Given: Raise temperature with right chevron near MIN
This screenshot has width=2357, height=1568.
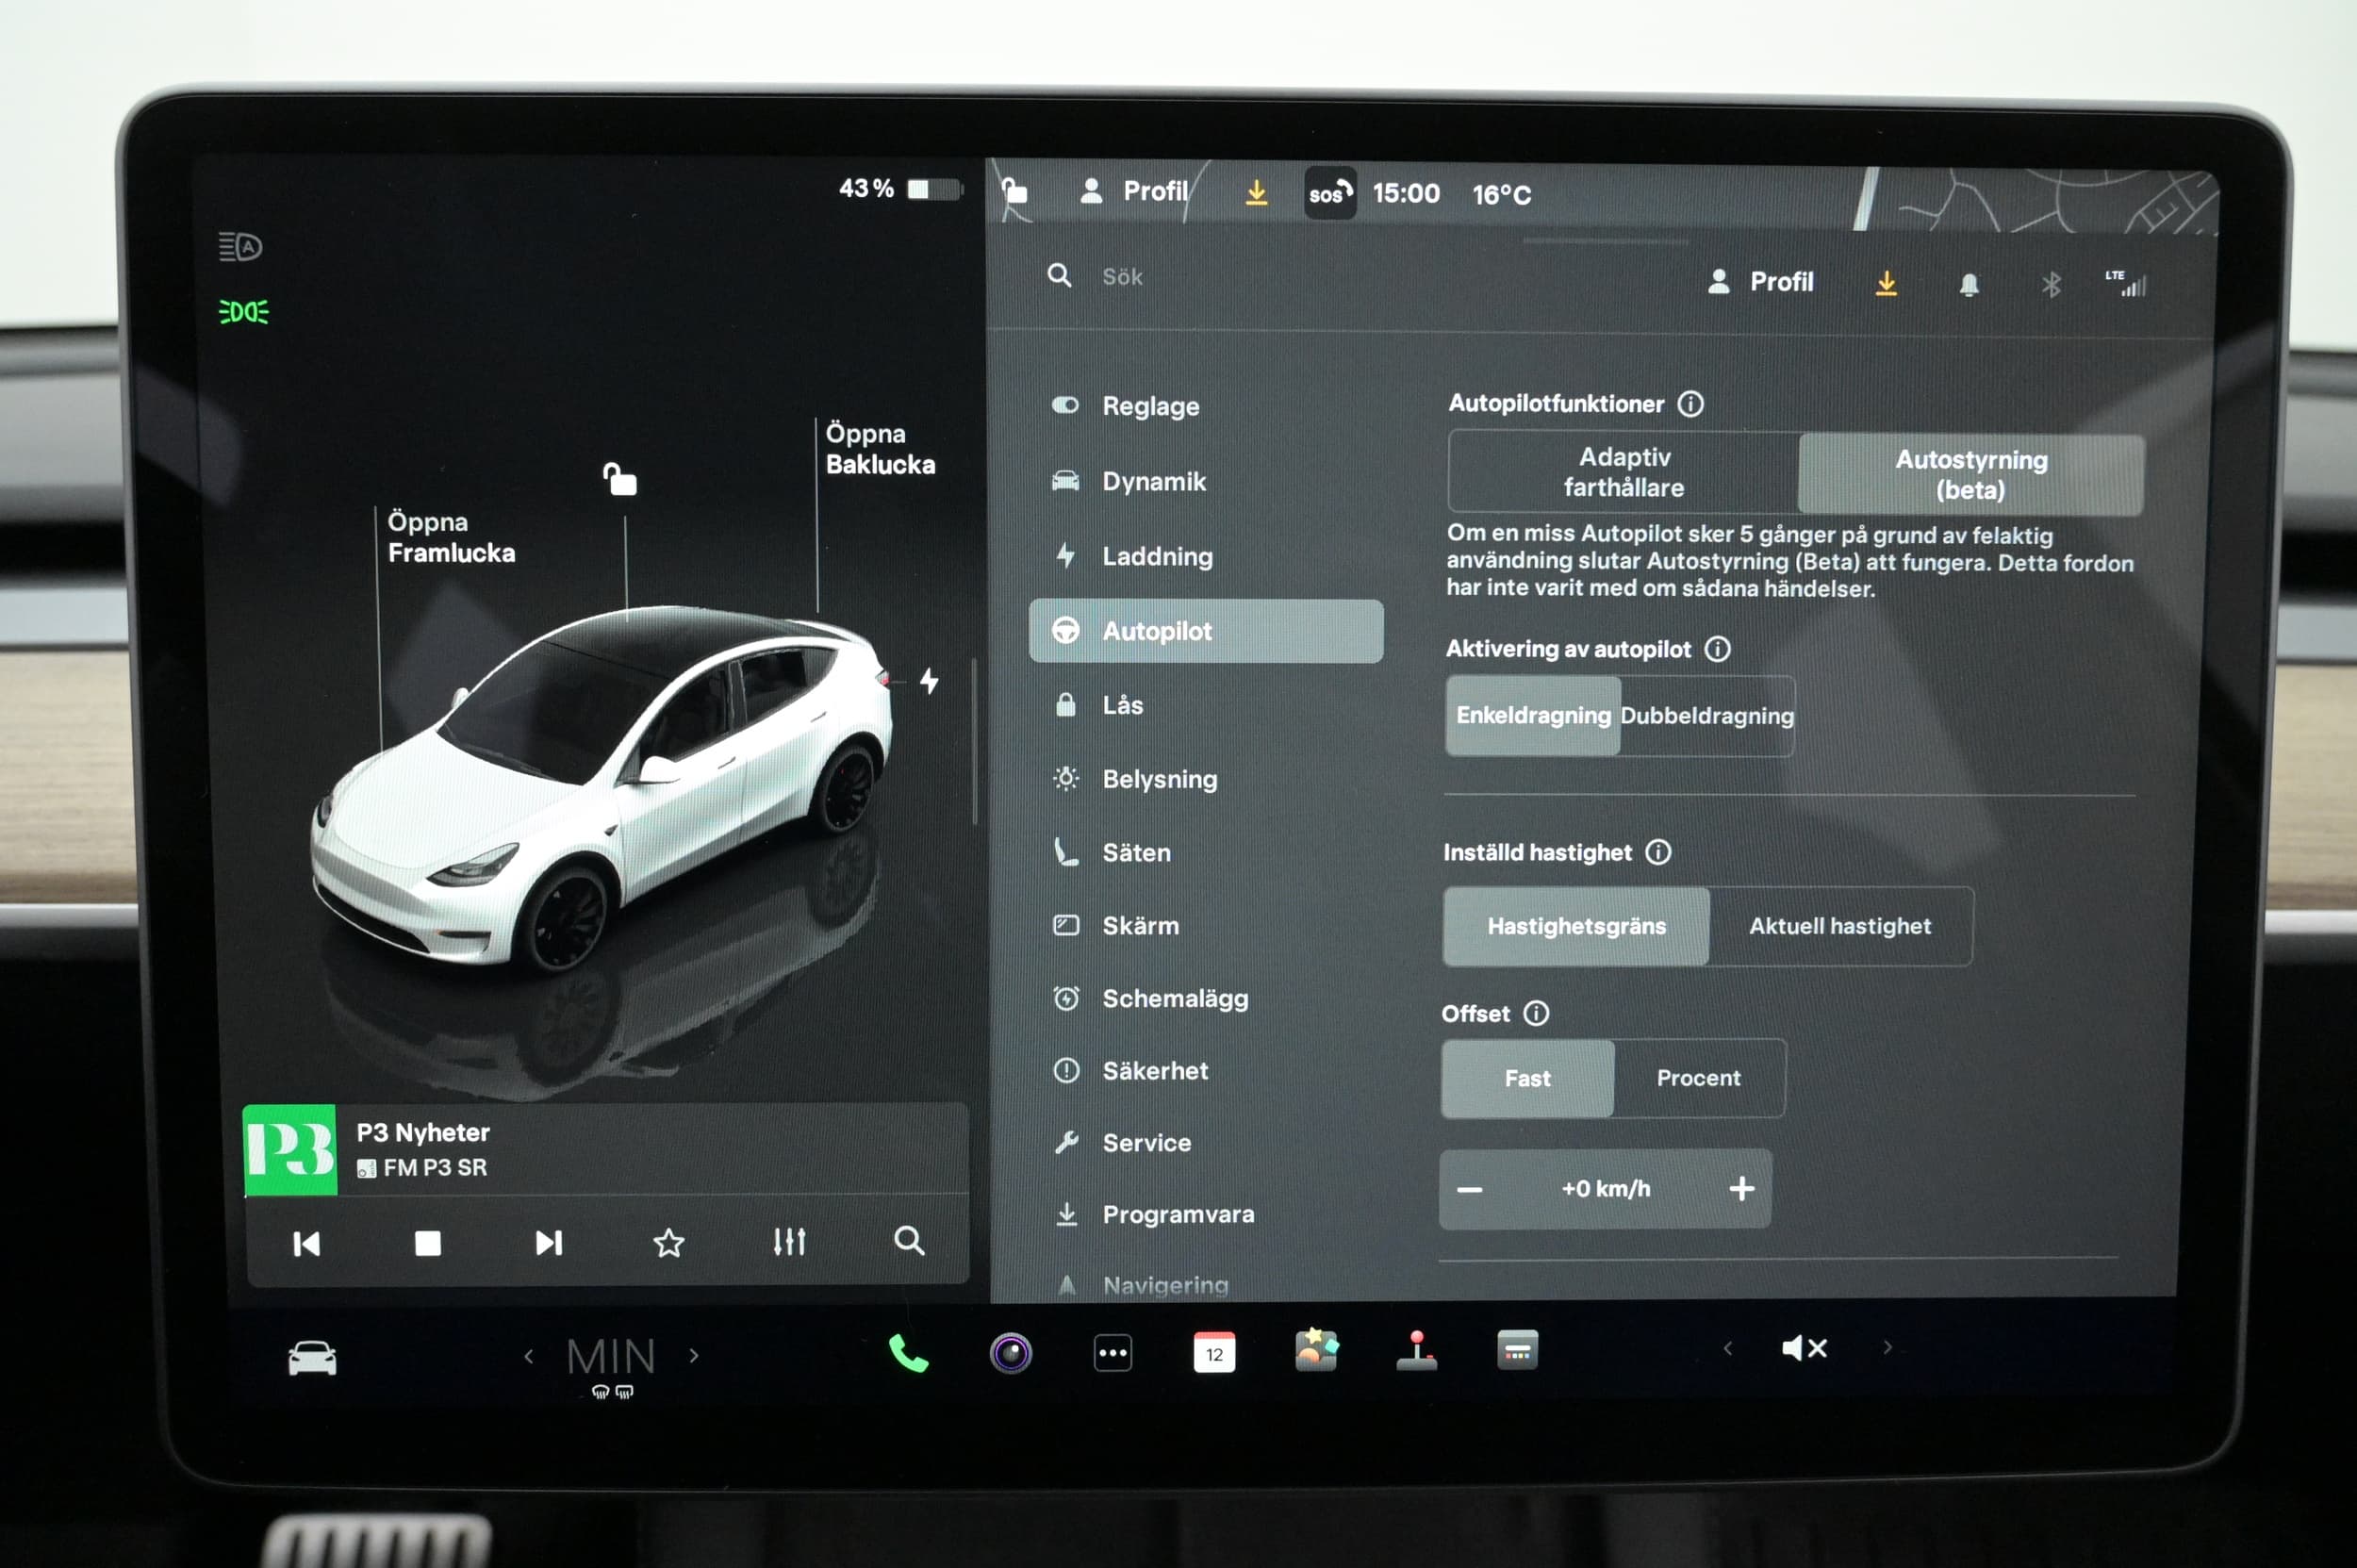Looking at the screenshot, I should [x=694, y=1356].
